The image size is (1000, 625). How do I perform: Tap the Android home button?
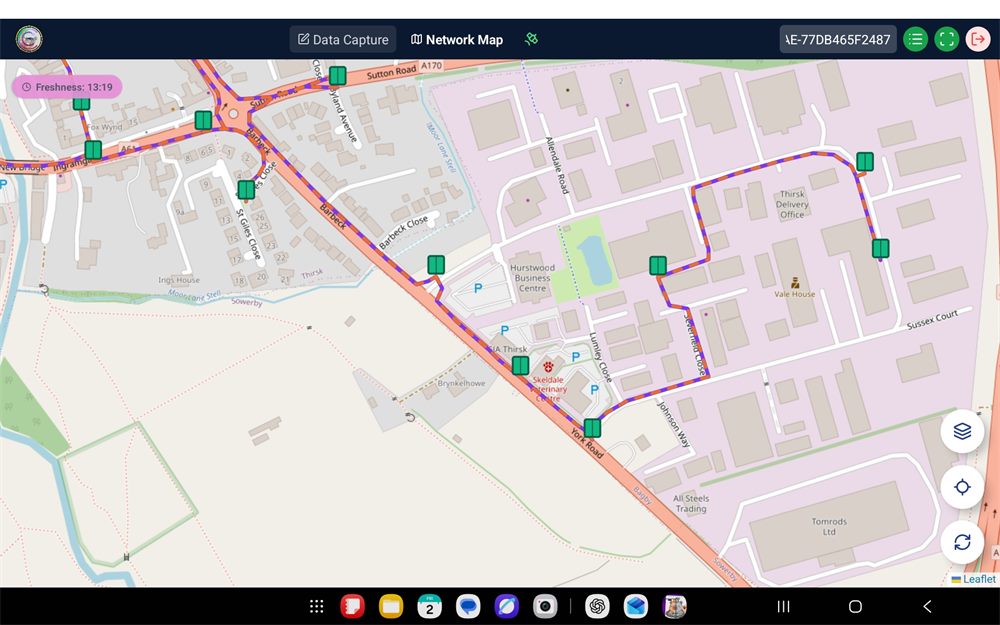[x=855, y=607]
